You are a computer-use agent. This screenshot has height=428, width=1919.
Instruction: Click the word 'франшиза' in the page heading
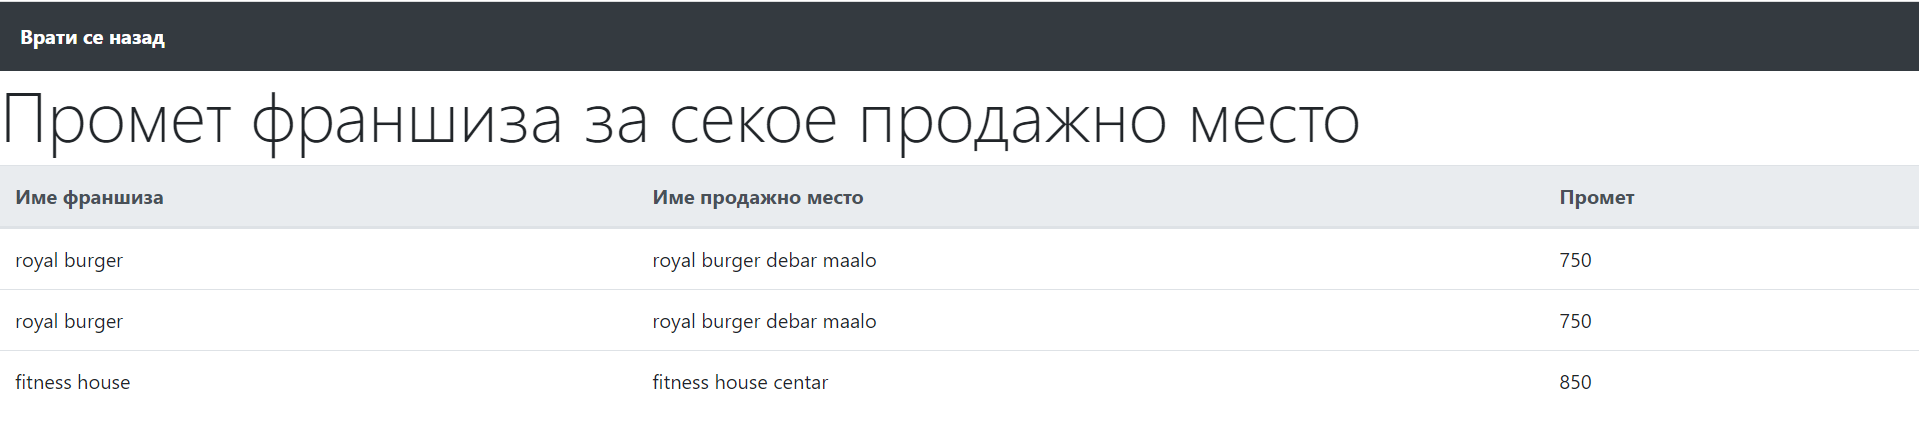point(406,122)
